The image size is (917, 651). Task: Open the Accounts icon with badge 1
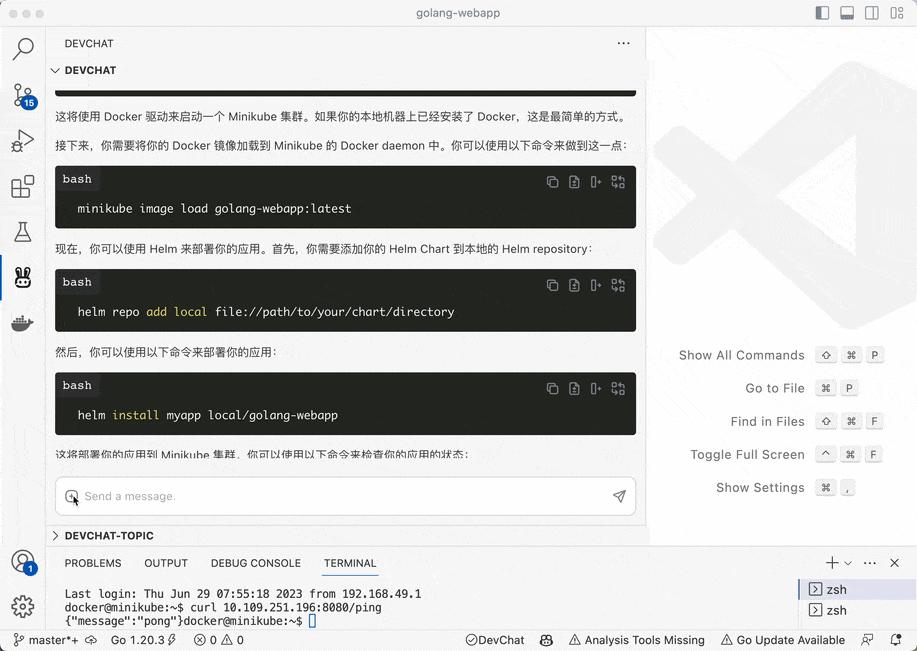pyautogui.click(x=23, y=562)
